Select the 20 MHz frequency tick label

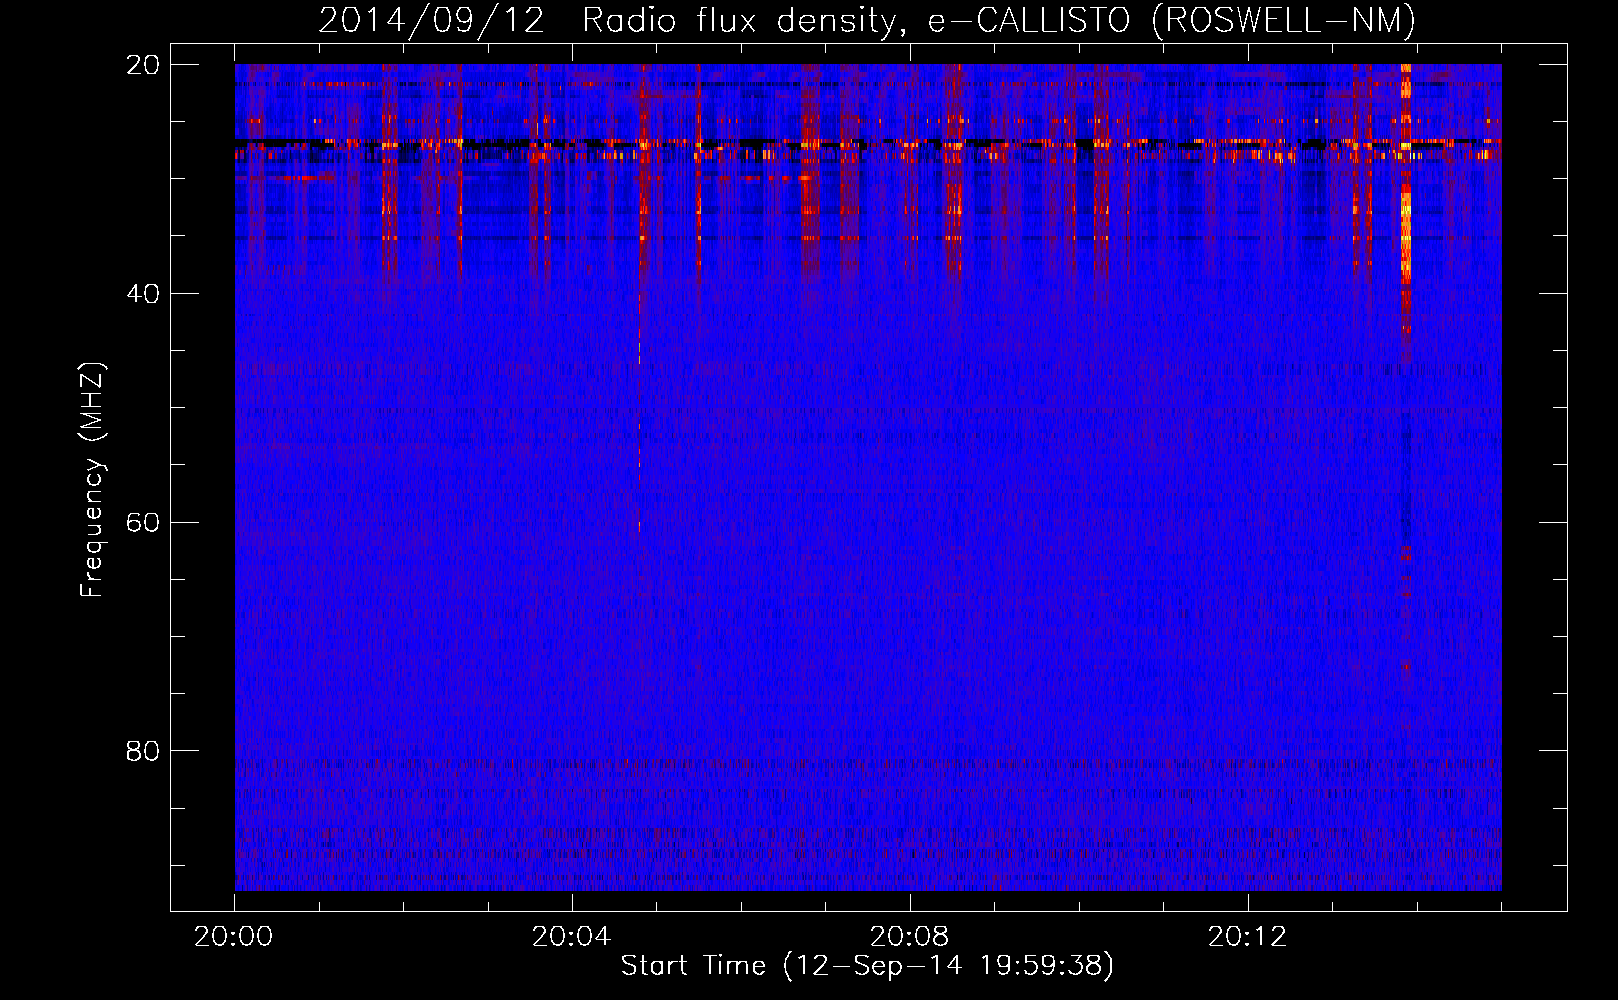tap(144, 64)
